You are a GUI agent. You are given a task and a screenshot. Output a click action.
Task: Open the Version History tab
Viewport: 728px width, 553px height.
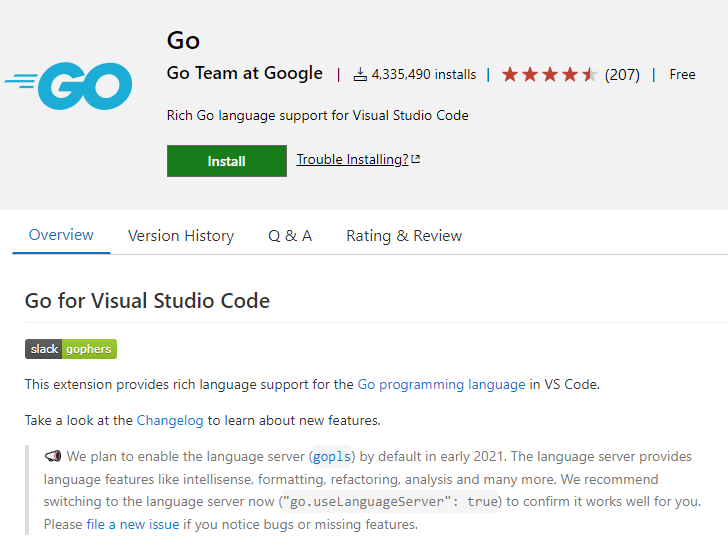181,236
